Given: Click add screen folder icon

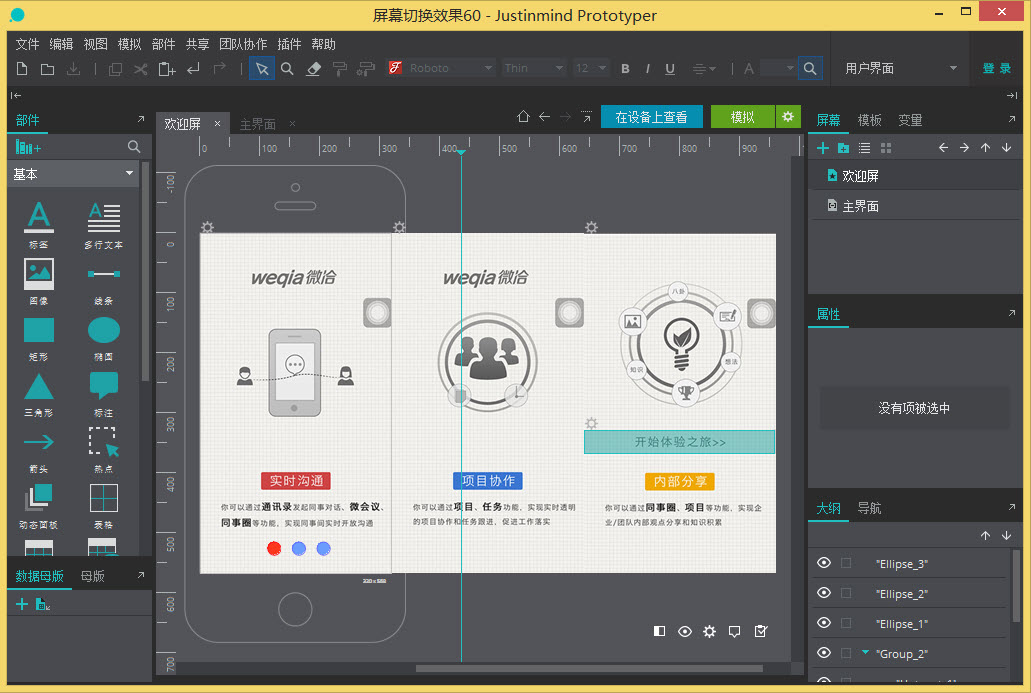Looking at the screenshot, I should tap(844, 148).
